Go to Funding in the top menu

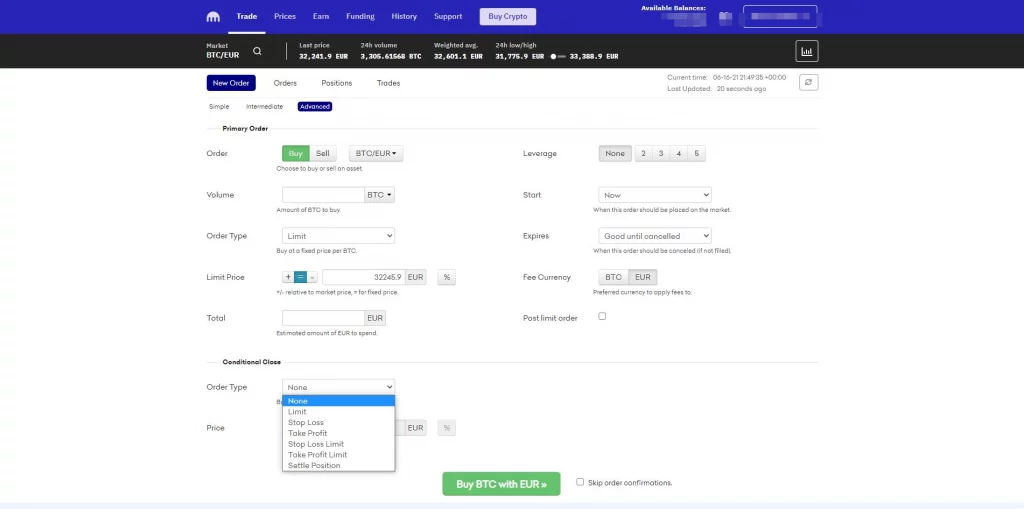tap(360, 17)
